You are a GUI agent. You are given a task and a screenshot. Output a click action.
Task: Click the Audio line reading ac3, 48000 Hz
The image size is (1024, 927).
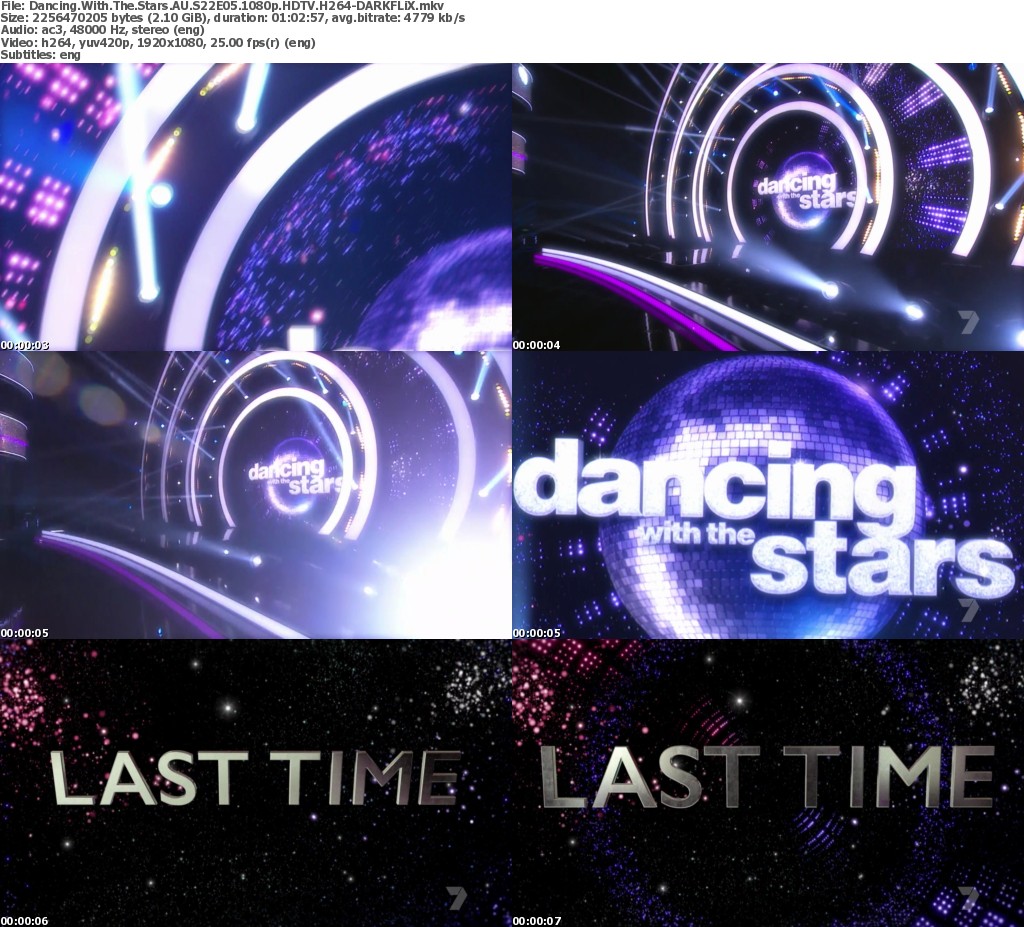(x=103, y=30)
